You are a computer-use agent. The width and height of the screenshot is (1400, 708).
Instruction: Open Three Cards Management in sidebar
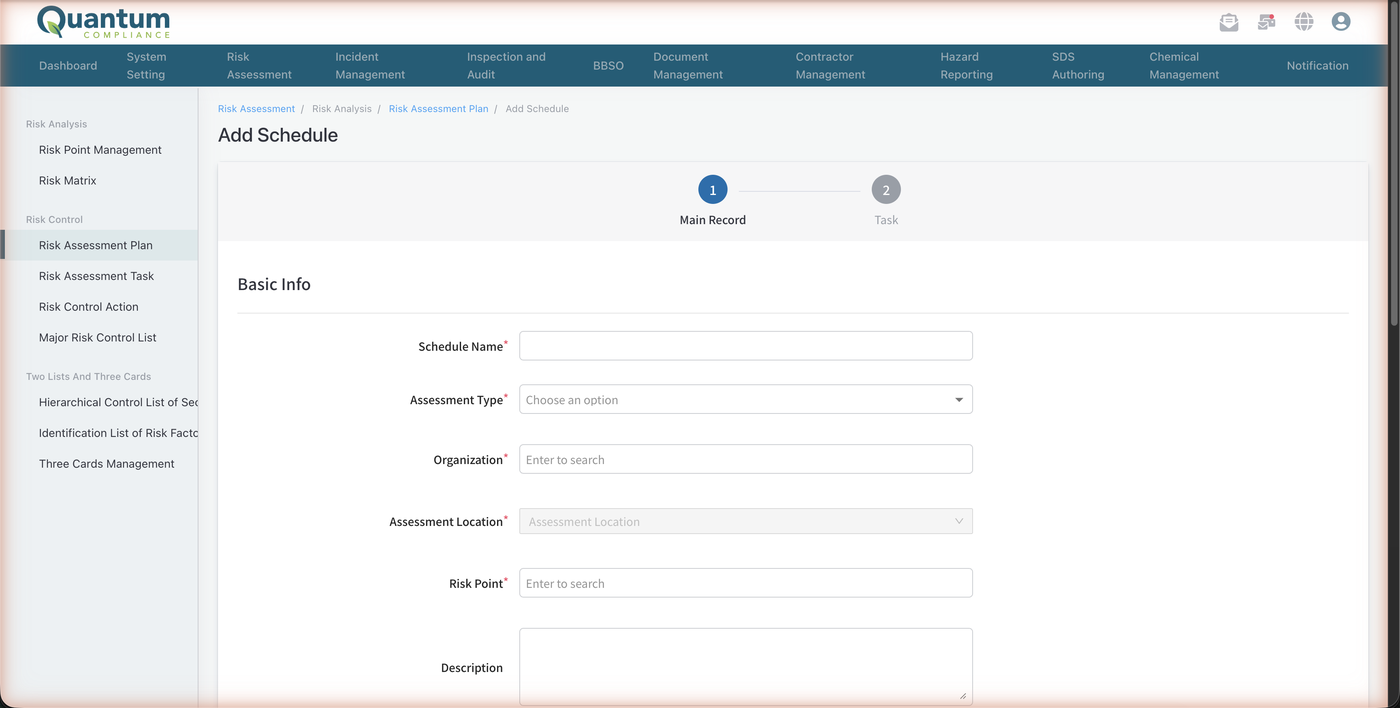[107, 464]
